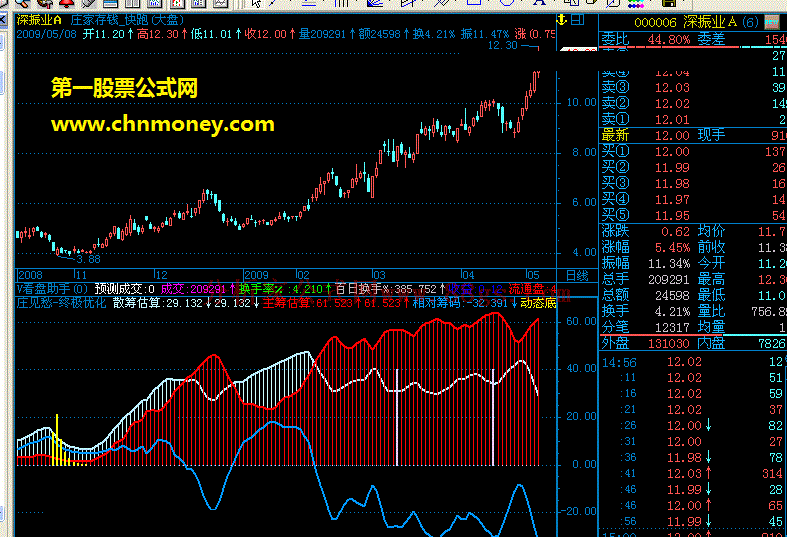Click the 振幅 11.34% value
Image resolution: width=787 pixels, height=537 pixels.
(670, 264)
